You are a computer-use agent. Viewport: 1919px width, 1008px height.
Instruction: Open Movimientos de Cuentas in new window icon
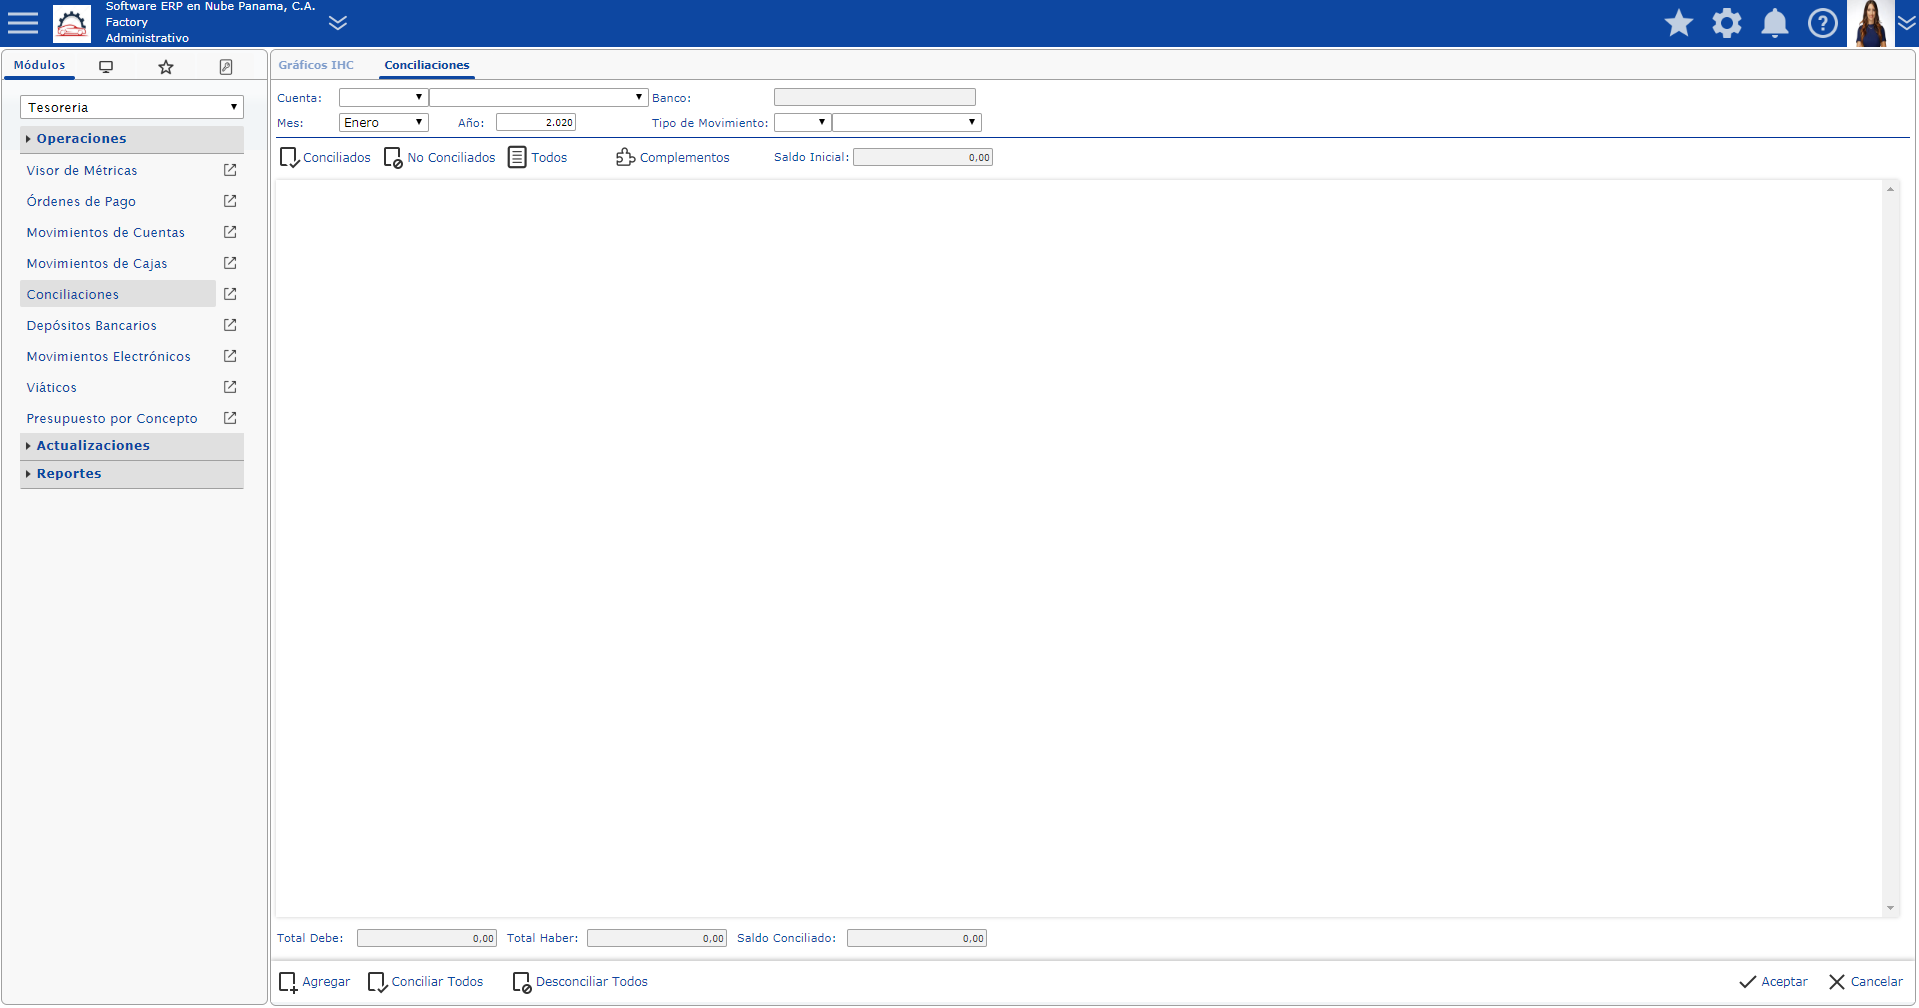[230, 232]
